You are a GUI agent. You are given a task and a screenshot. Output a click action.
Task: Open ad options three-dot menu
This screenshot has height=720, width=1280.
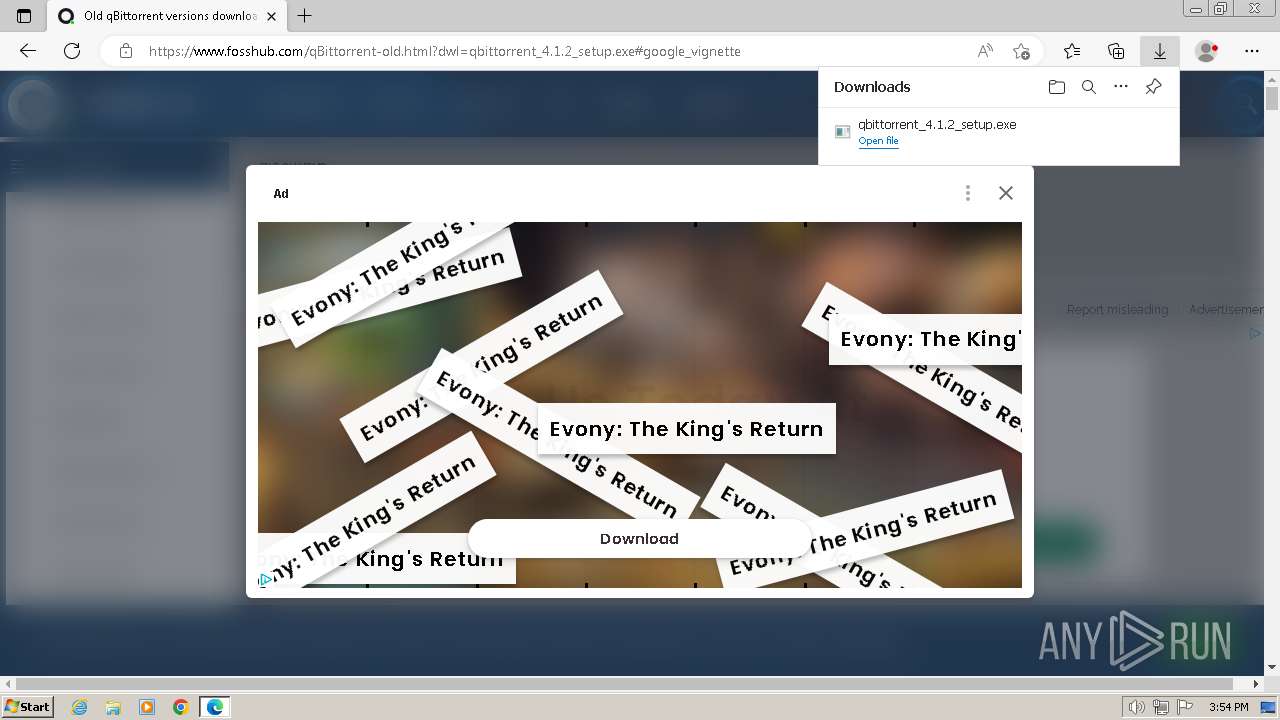click(967, 193)
